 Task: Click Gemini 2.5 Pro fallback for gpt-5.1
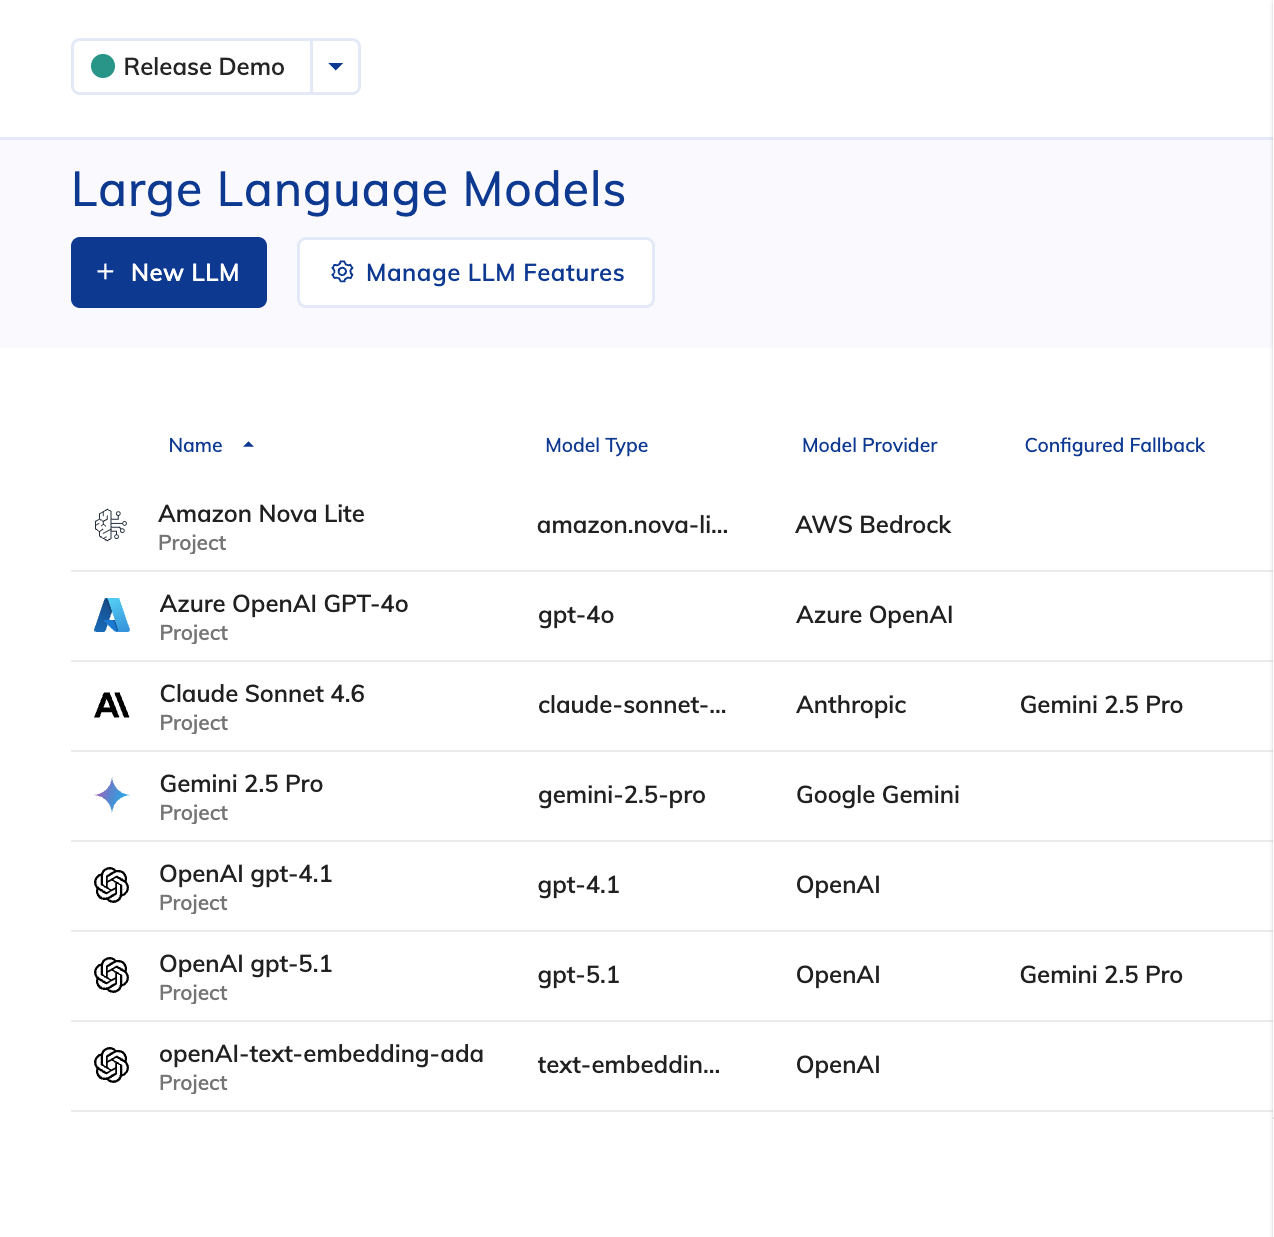[1101, 975]
